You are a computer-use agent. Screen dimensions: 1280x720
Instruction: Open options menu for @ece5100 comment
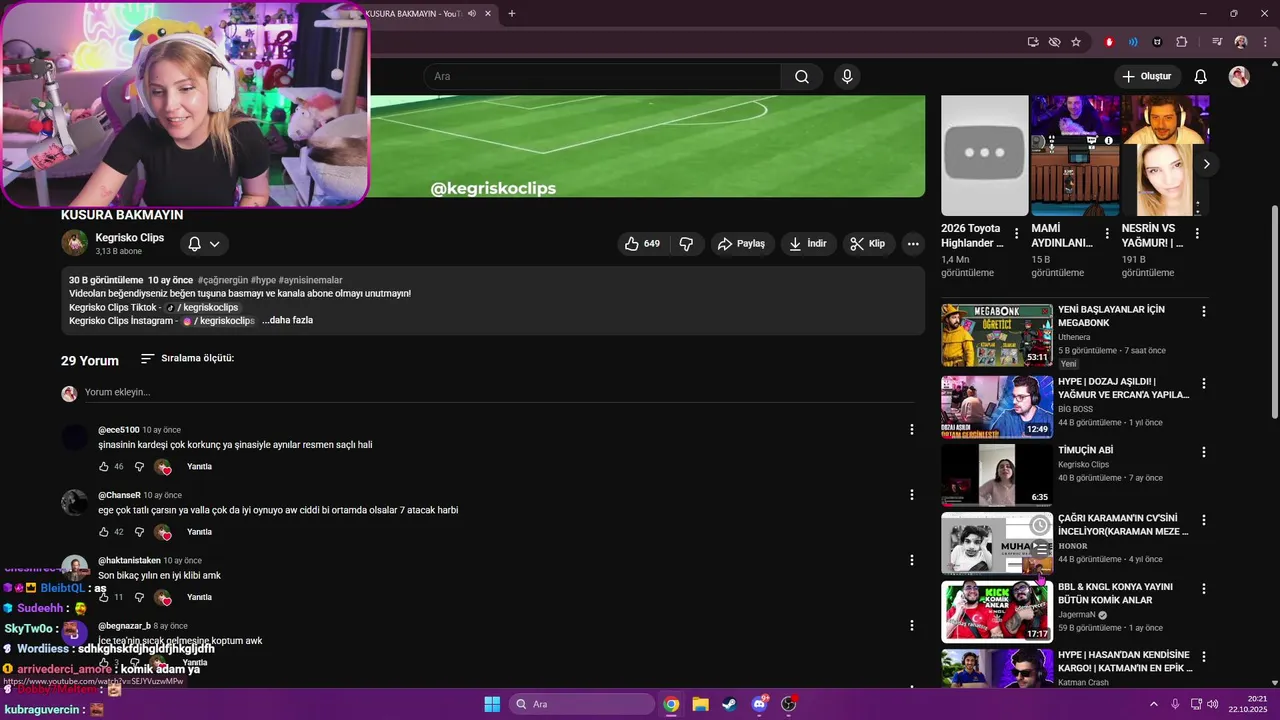(x=911, y=430)
